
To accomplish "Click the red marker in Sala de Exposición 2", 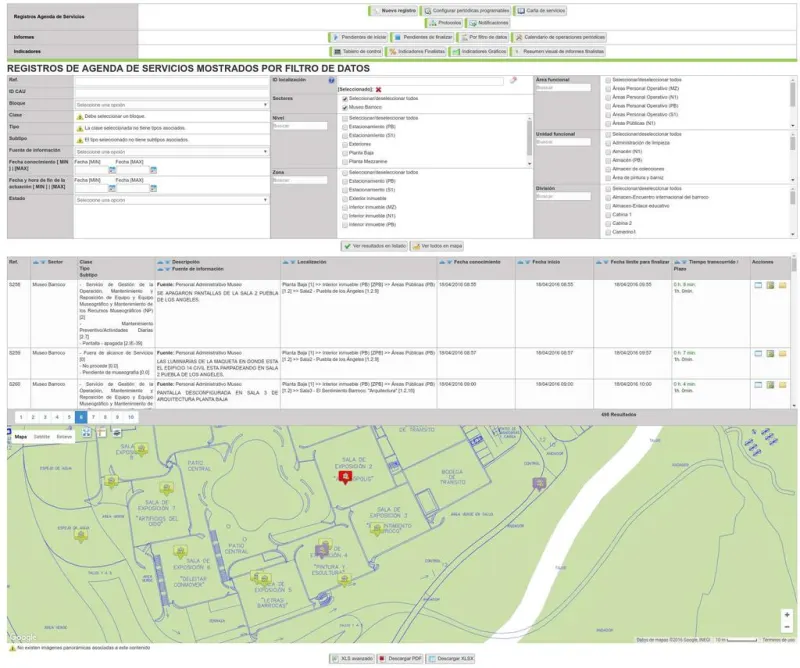I will pyautogui.click(x=345, y=478).
